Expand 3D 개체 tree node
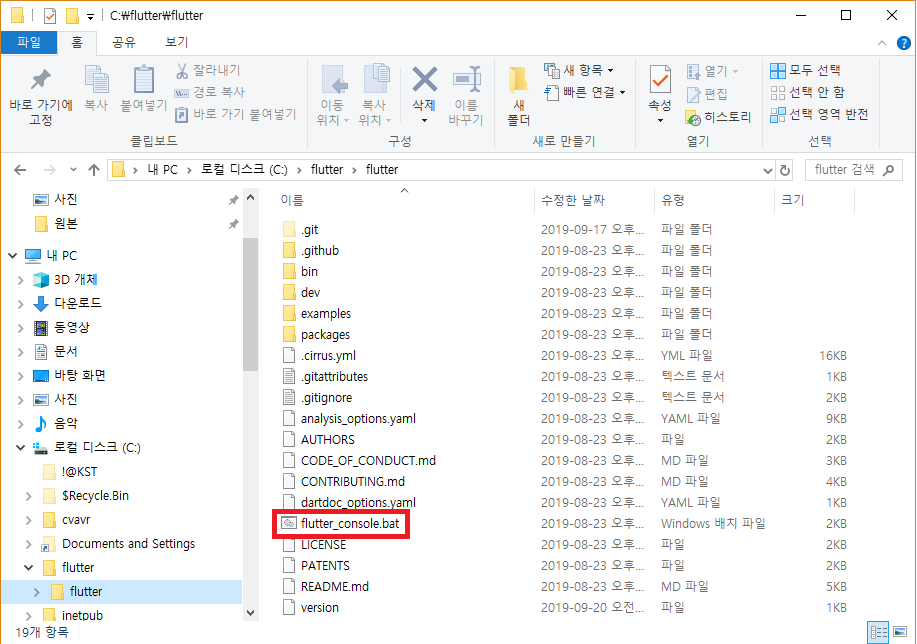This screenshot has height=644, width=917. click(x=20, y=280)
